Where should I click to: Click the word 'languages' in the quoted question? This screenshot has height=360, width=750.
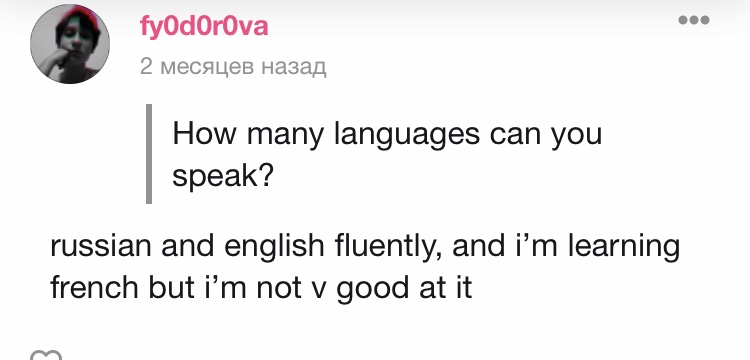click(x=406, y=134)
